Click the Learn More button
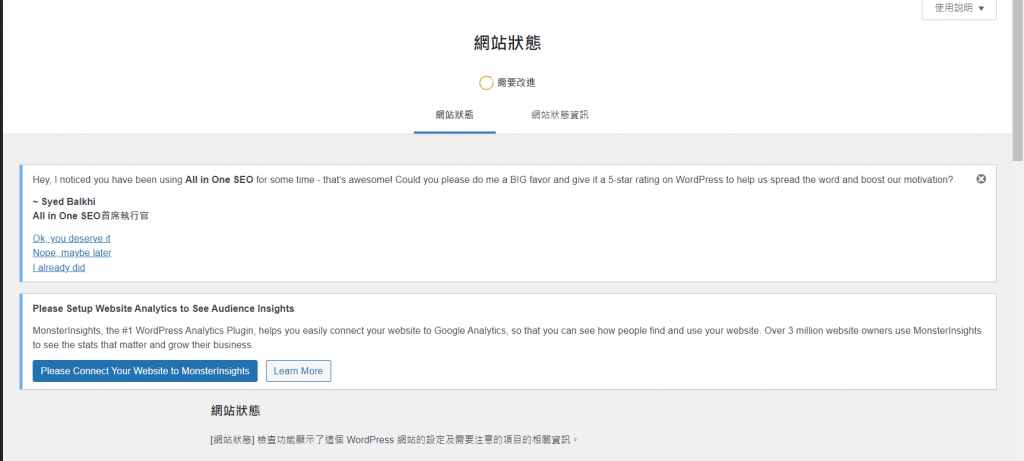This screenshot has width=1024, height=461. pyautogui.click(x=298, y=371)
